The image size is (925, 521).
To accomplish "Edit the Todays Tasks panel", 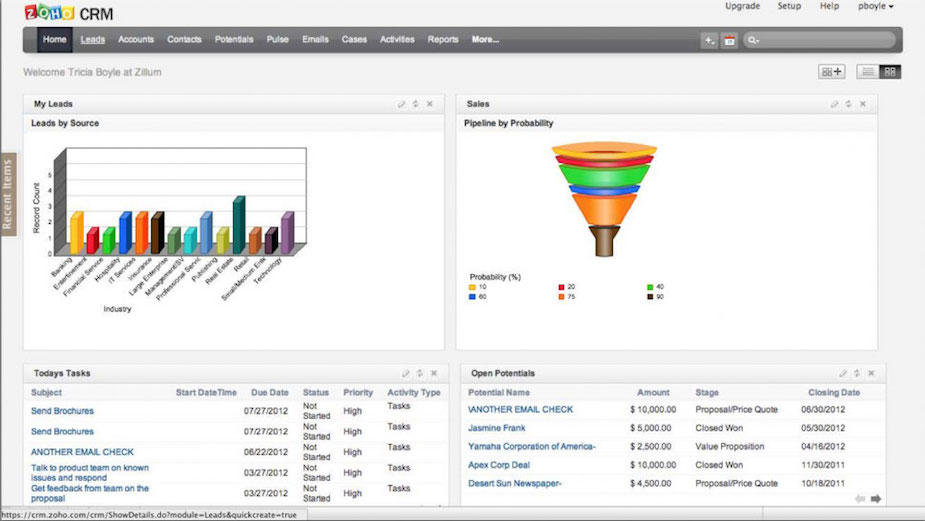I will (x=406, y=373).
